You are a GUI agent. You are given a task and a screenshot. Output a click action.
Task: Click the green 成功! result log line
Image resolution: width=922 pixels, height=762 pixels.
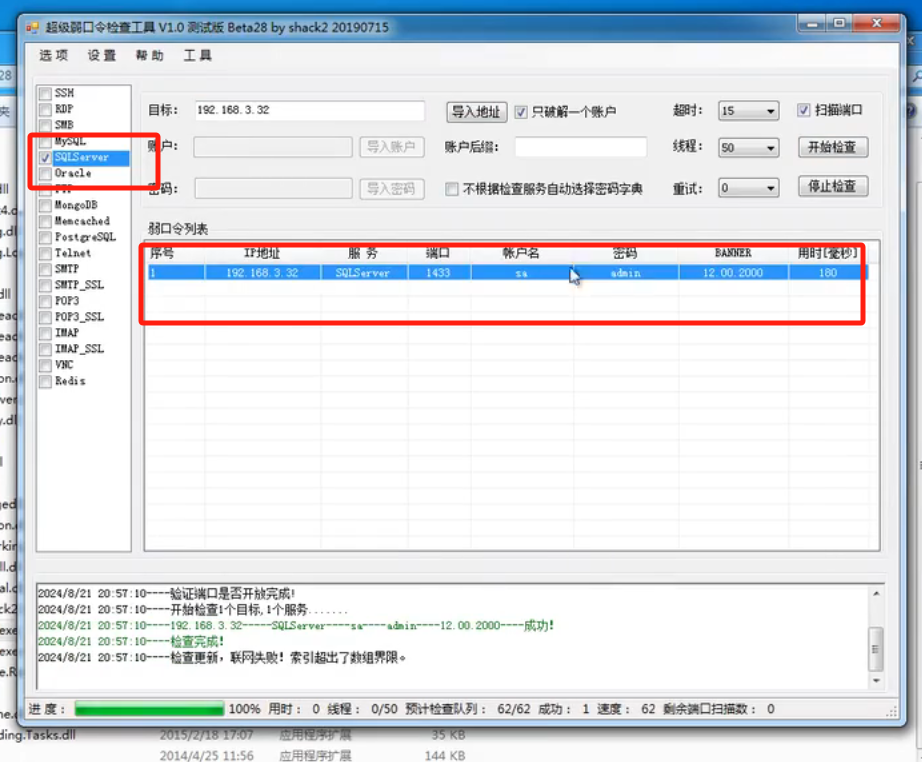tap(296, 626)
